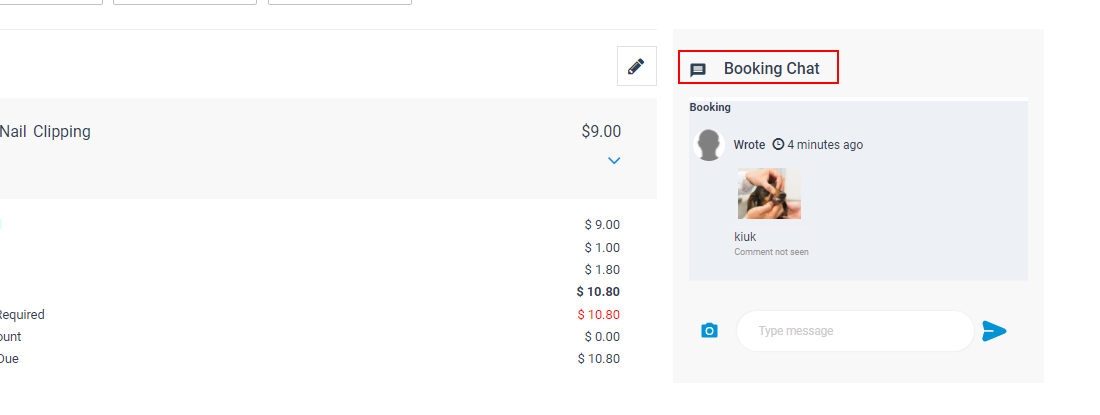Viewport: 1100px width, 415px height.
Task: Select the bold $10.80 total amount
Action: click(598, 292)
